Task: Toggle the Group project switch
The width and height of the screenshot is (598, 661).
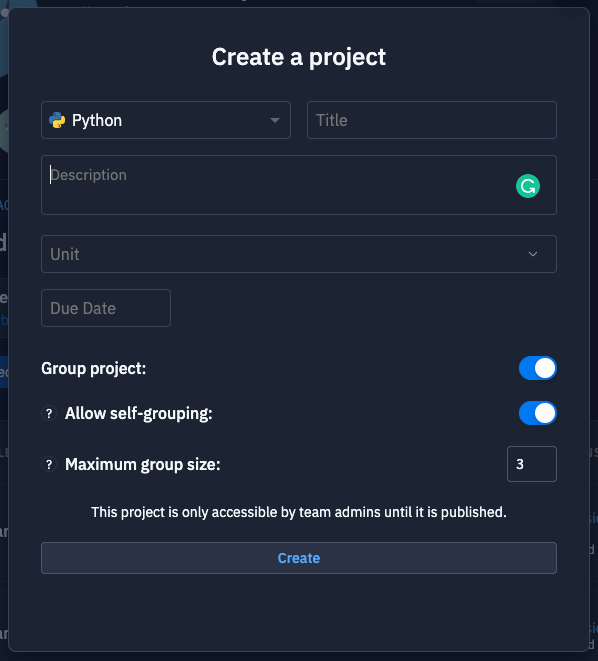Action: [x=537, y=368]
